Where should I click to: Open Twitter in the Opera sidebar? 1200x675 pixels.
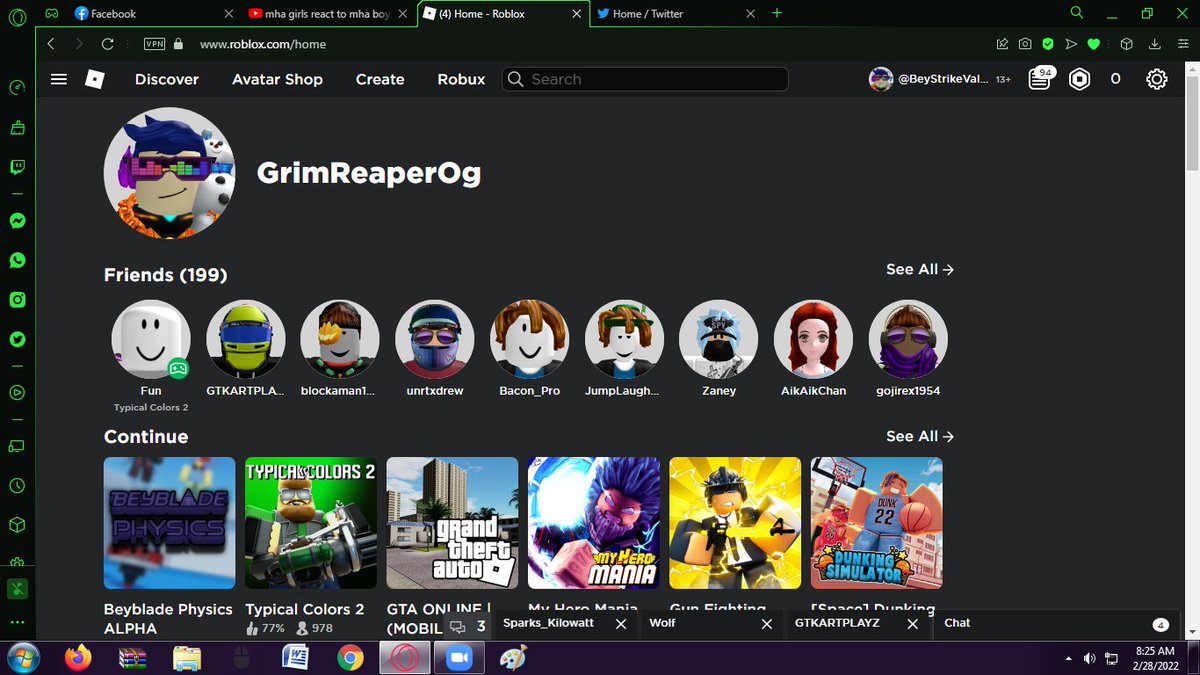(x=17, y=339)
